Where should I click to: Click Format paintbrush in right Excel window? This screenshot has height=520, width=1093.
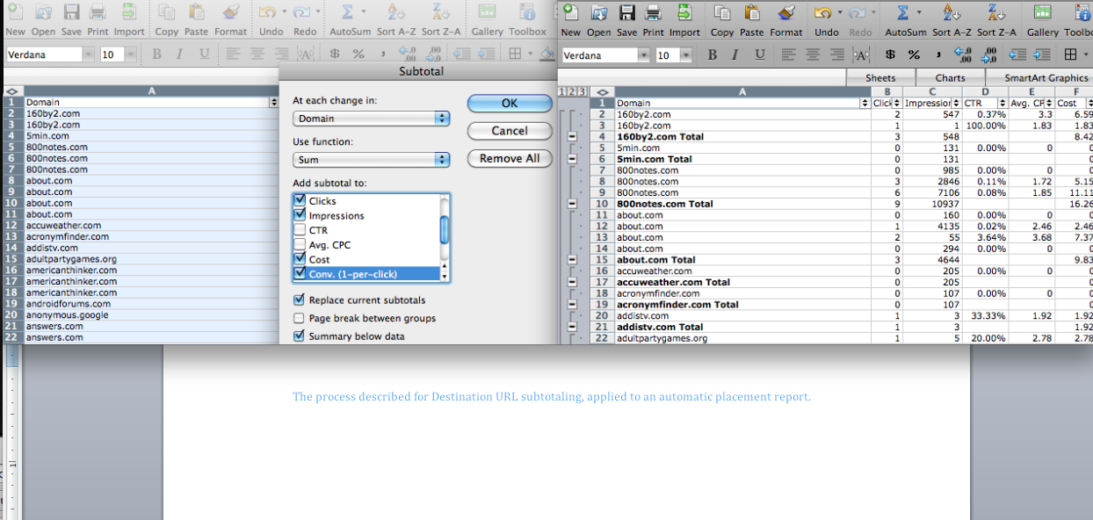click(x=786, y=13)
